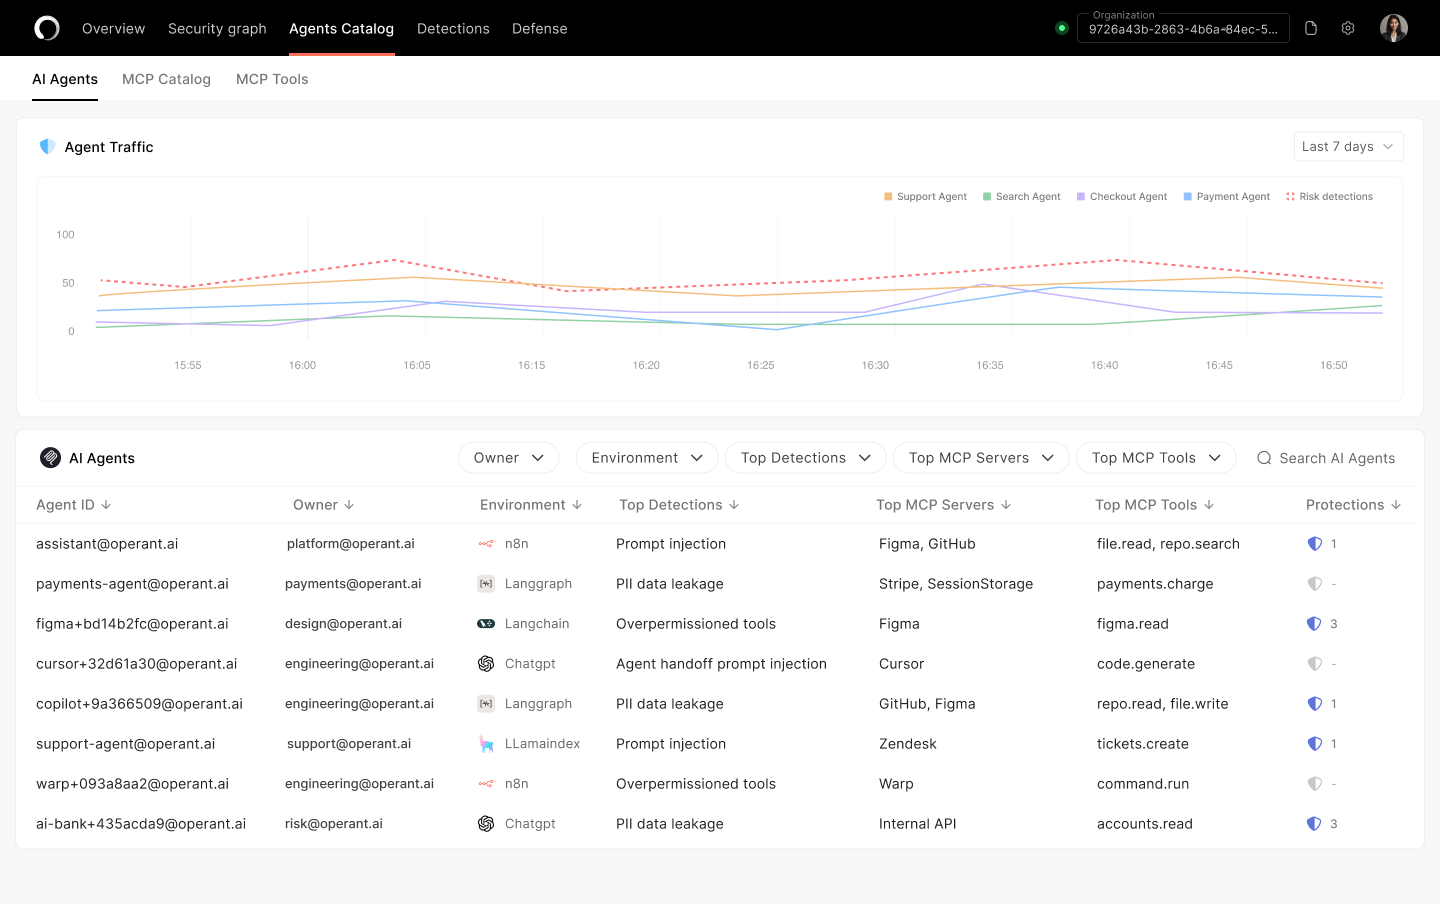
Task: Toggle Risk detections legend series
Action: point(1329,197)
